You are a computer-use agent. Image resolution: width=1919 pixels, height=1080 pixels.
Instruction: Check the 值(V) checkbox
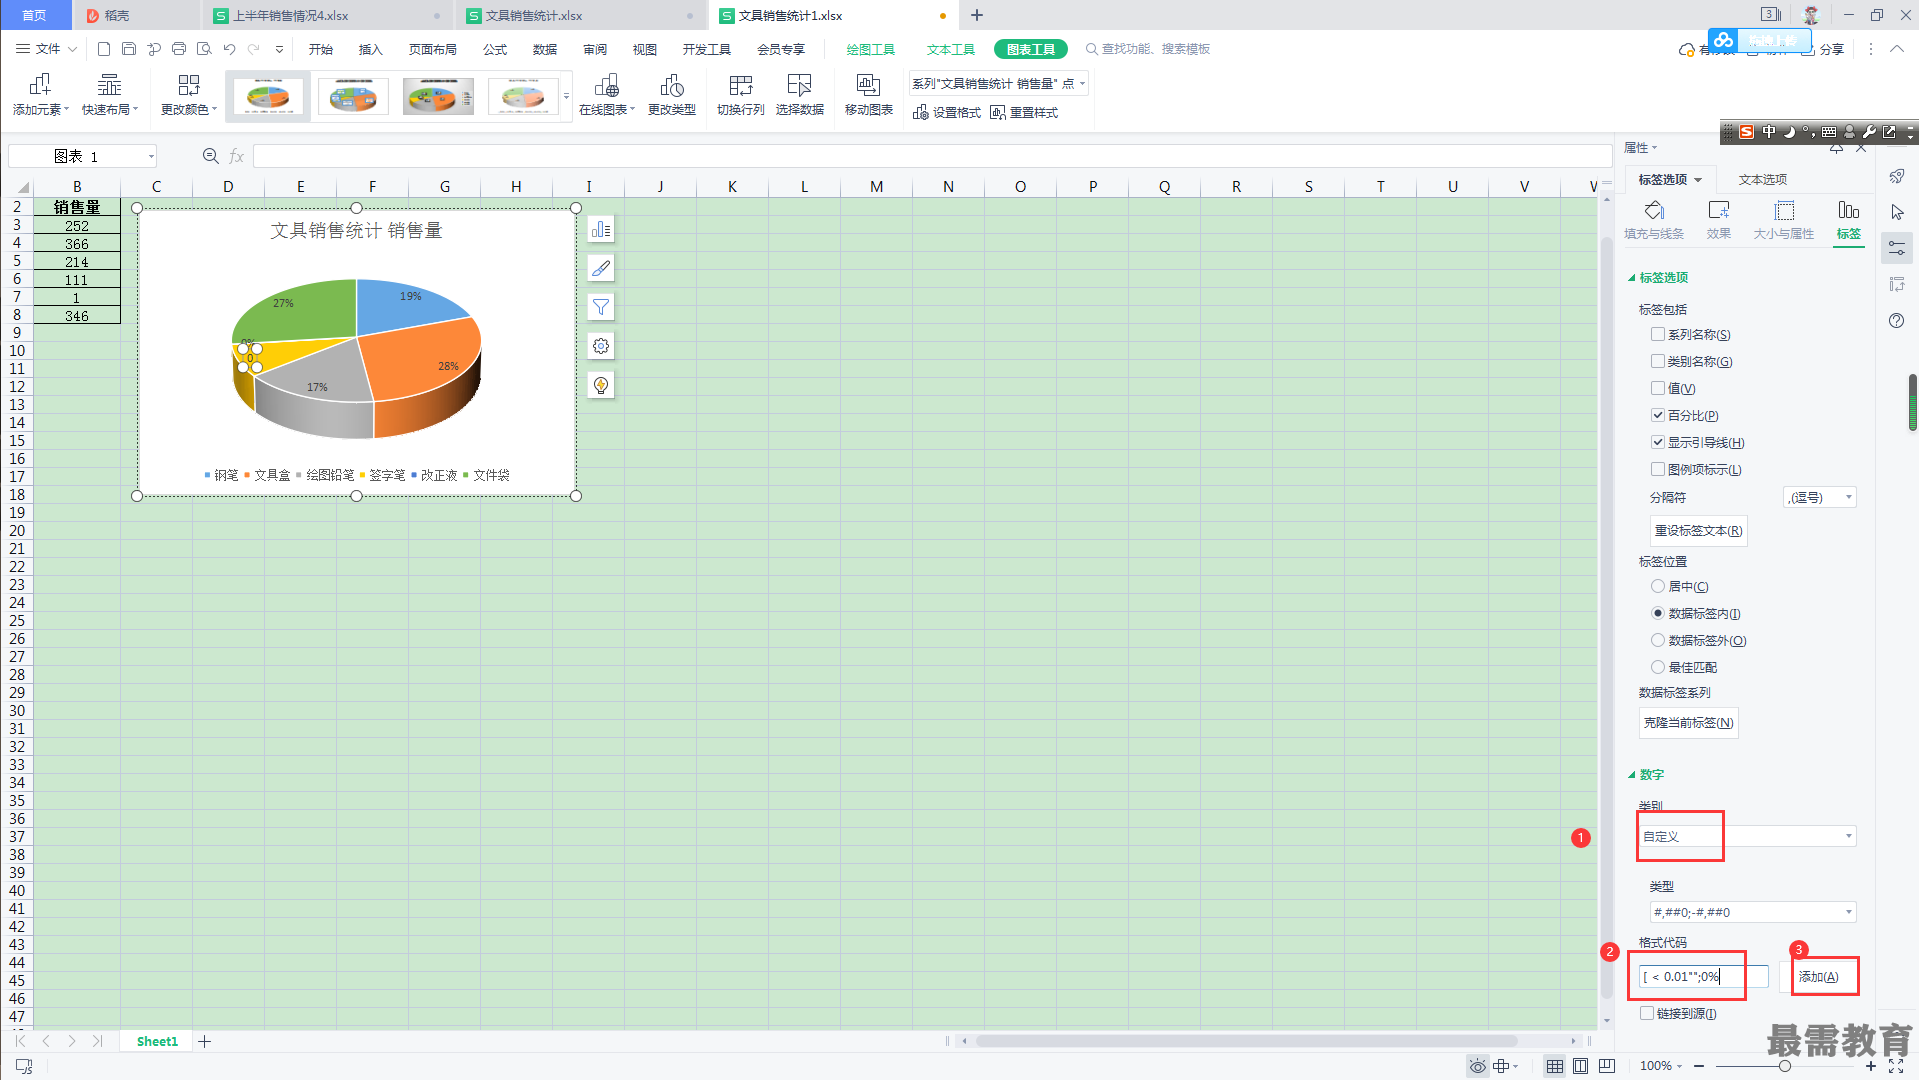point(1658,388)
